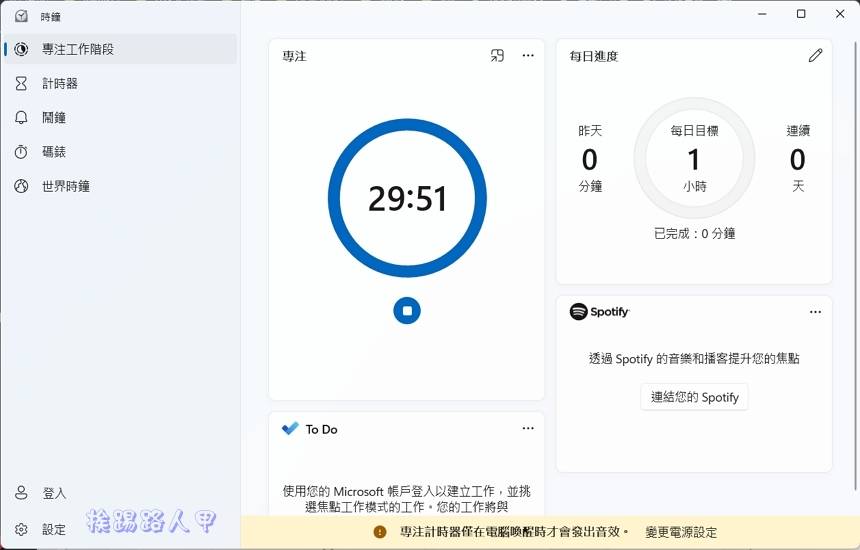Edit daily goal with pencil icon

815,56
